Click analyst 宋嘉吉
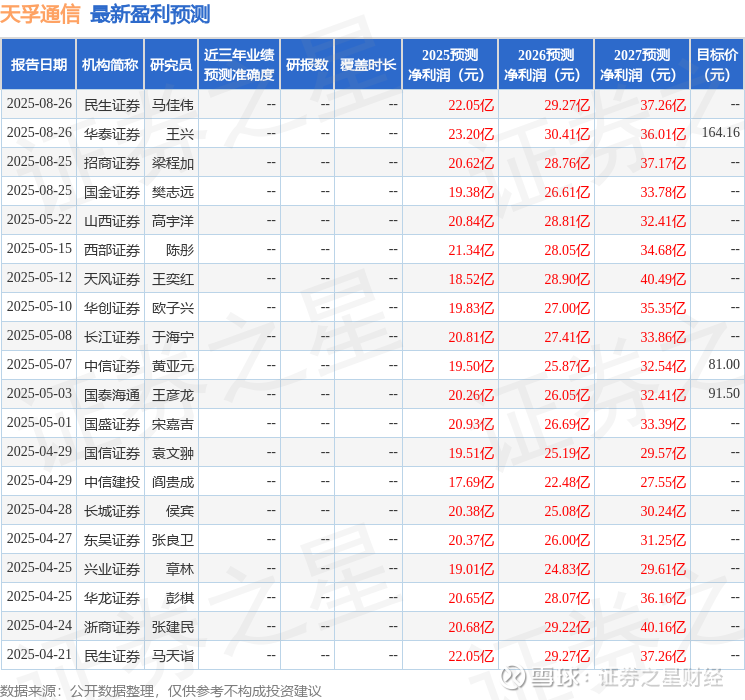This screenshot has height=700, width=745. click(172, 424)
